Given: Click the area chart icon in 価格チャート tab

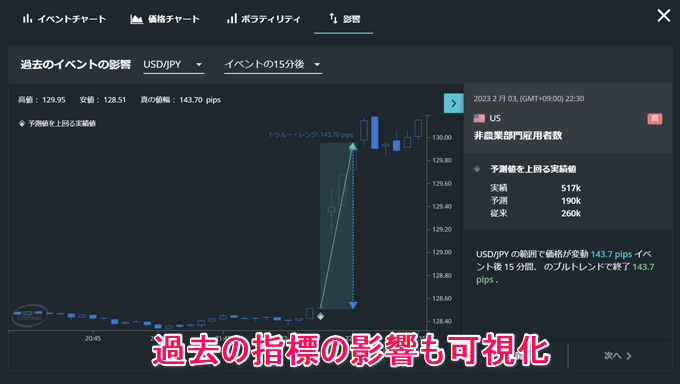Looking at the screenshot, I should (x=136, y=19).
